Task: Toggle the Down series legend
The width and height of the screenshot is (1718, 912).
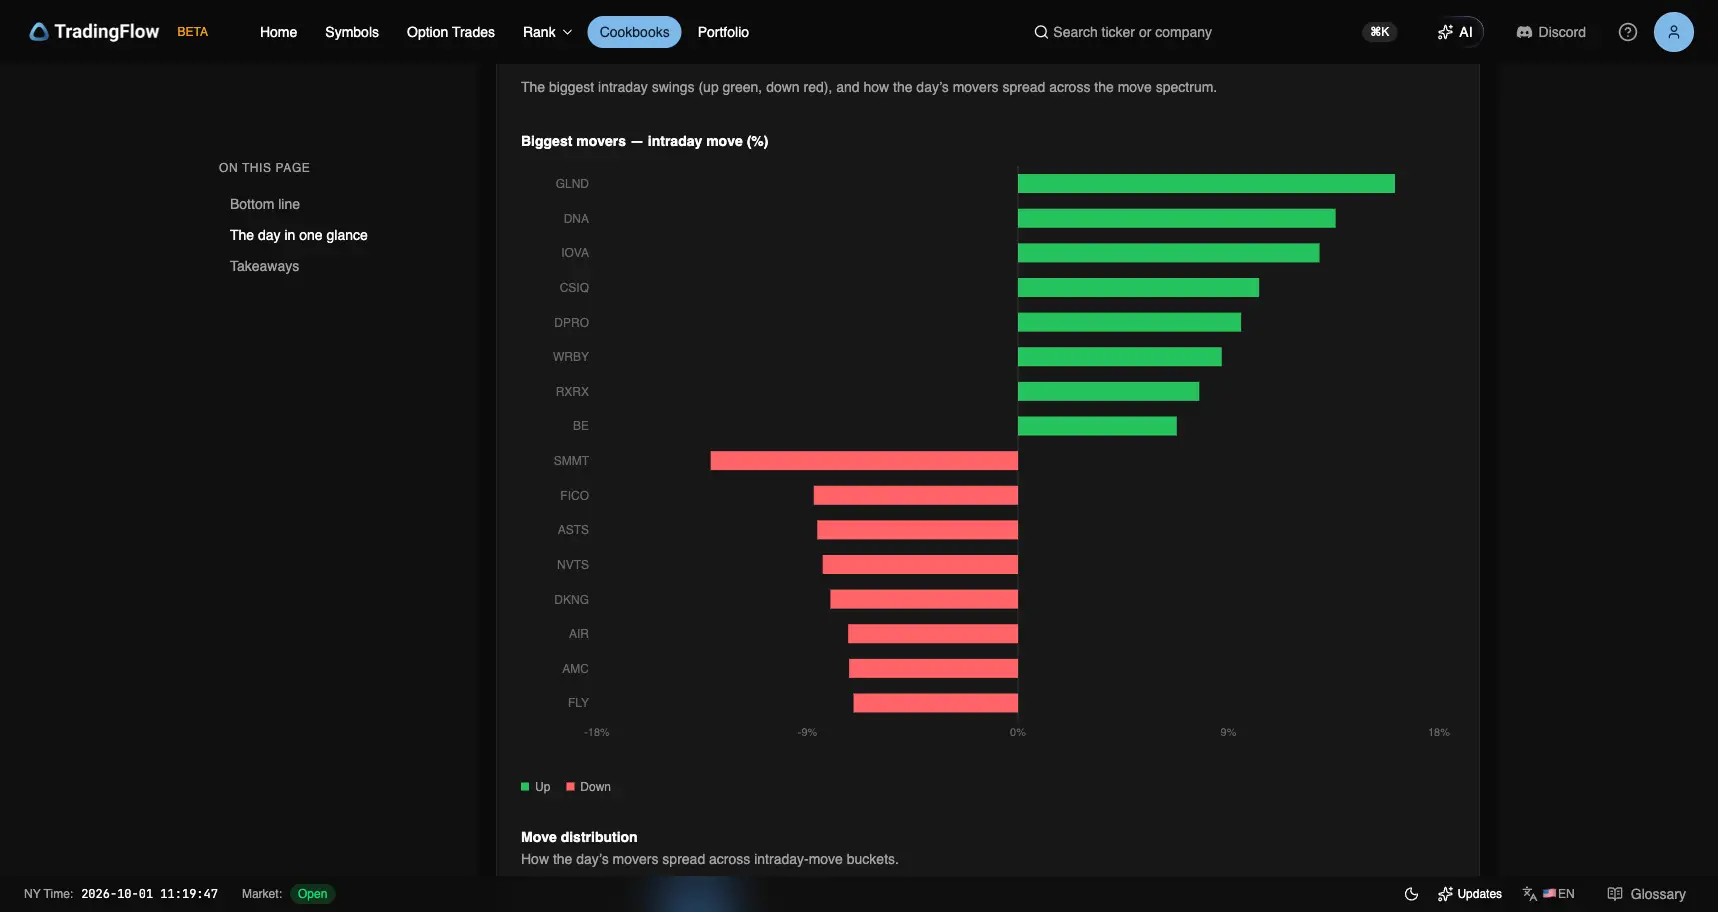Action: point(589,787)
